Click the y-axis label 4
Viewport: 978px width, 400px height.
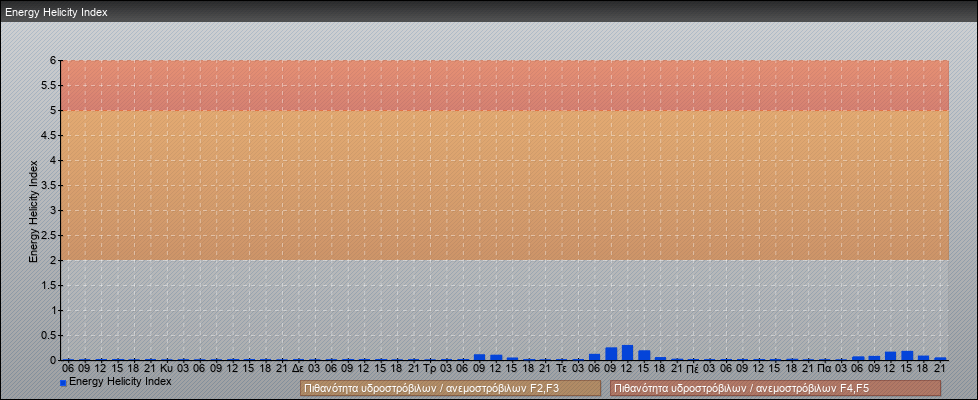[54, 160]
